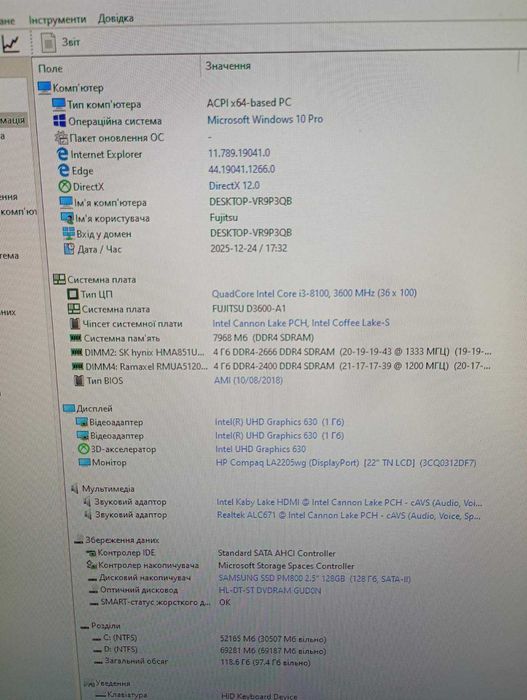Click the Мультимедіа speaker icon
The image size is (527, 700).
[x=75, y=488]
